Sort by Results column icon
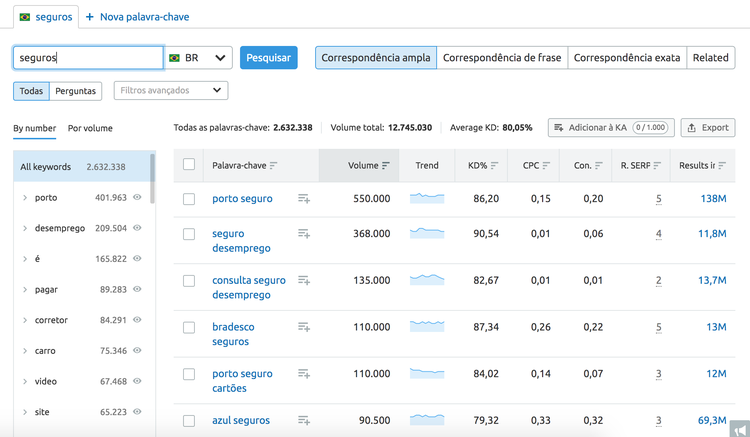Screen dimensions: 750x437 point(722,165)
